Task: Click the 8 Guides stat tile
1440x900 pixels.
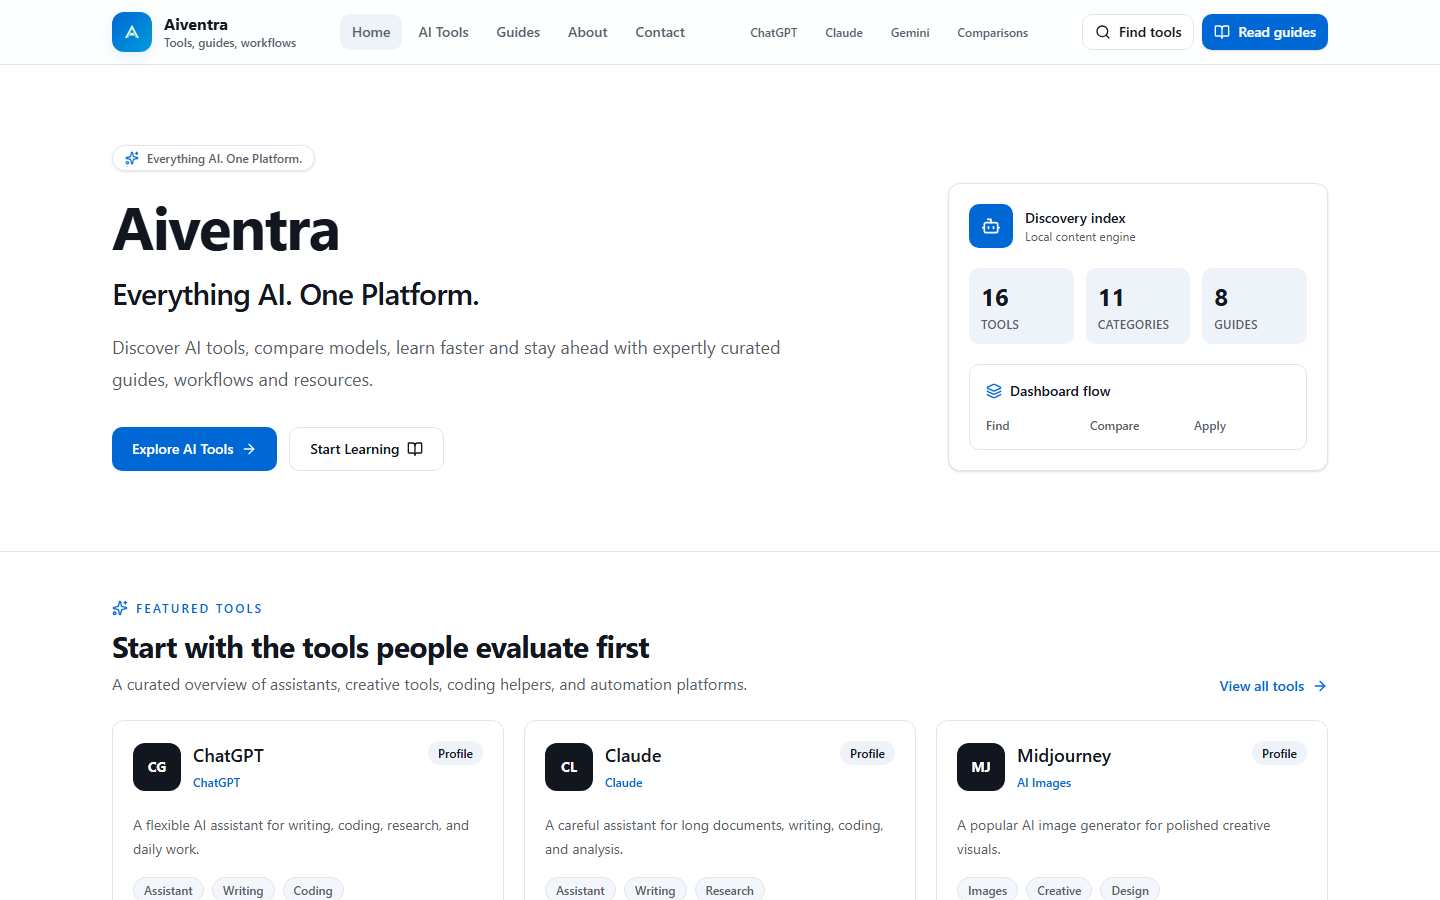Action: pos(1254,306)
